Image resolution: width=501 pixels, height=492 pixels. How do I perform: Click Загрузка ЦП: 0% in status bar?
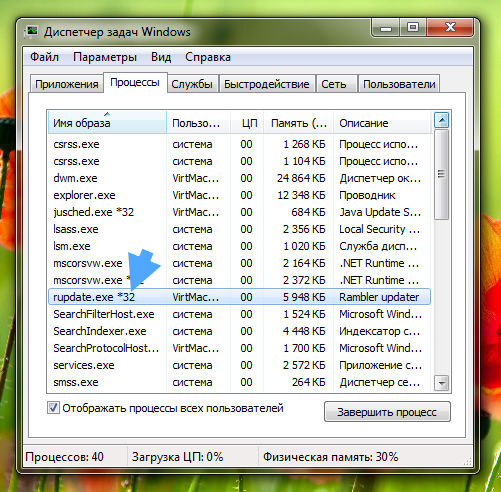point(177,457)
